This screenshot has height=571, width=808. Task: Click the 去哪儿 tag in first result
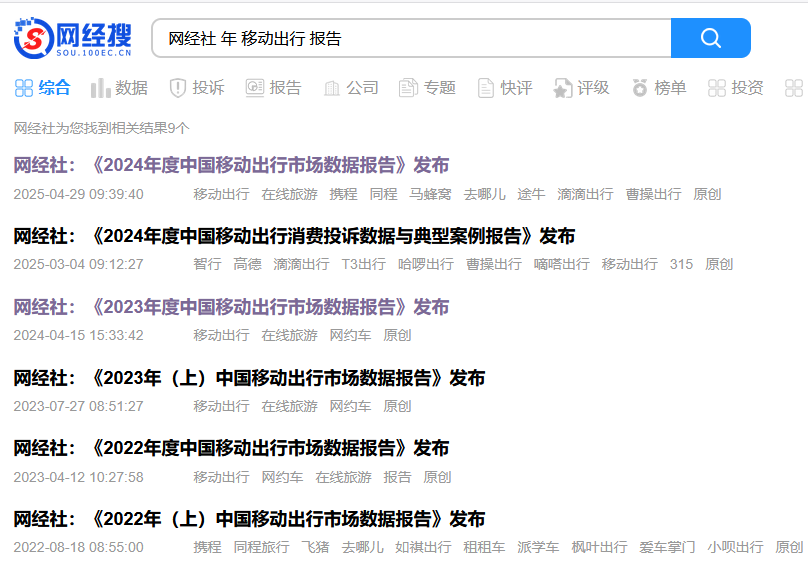click(x=484, y=194)
